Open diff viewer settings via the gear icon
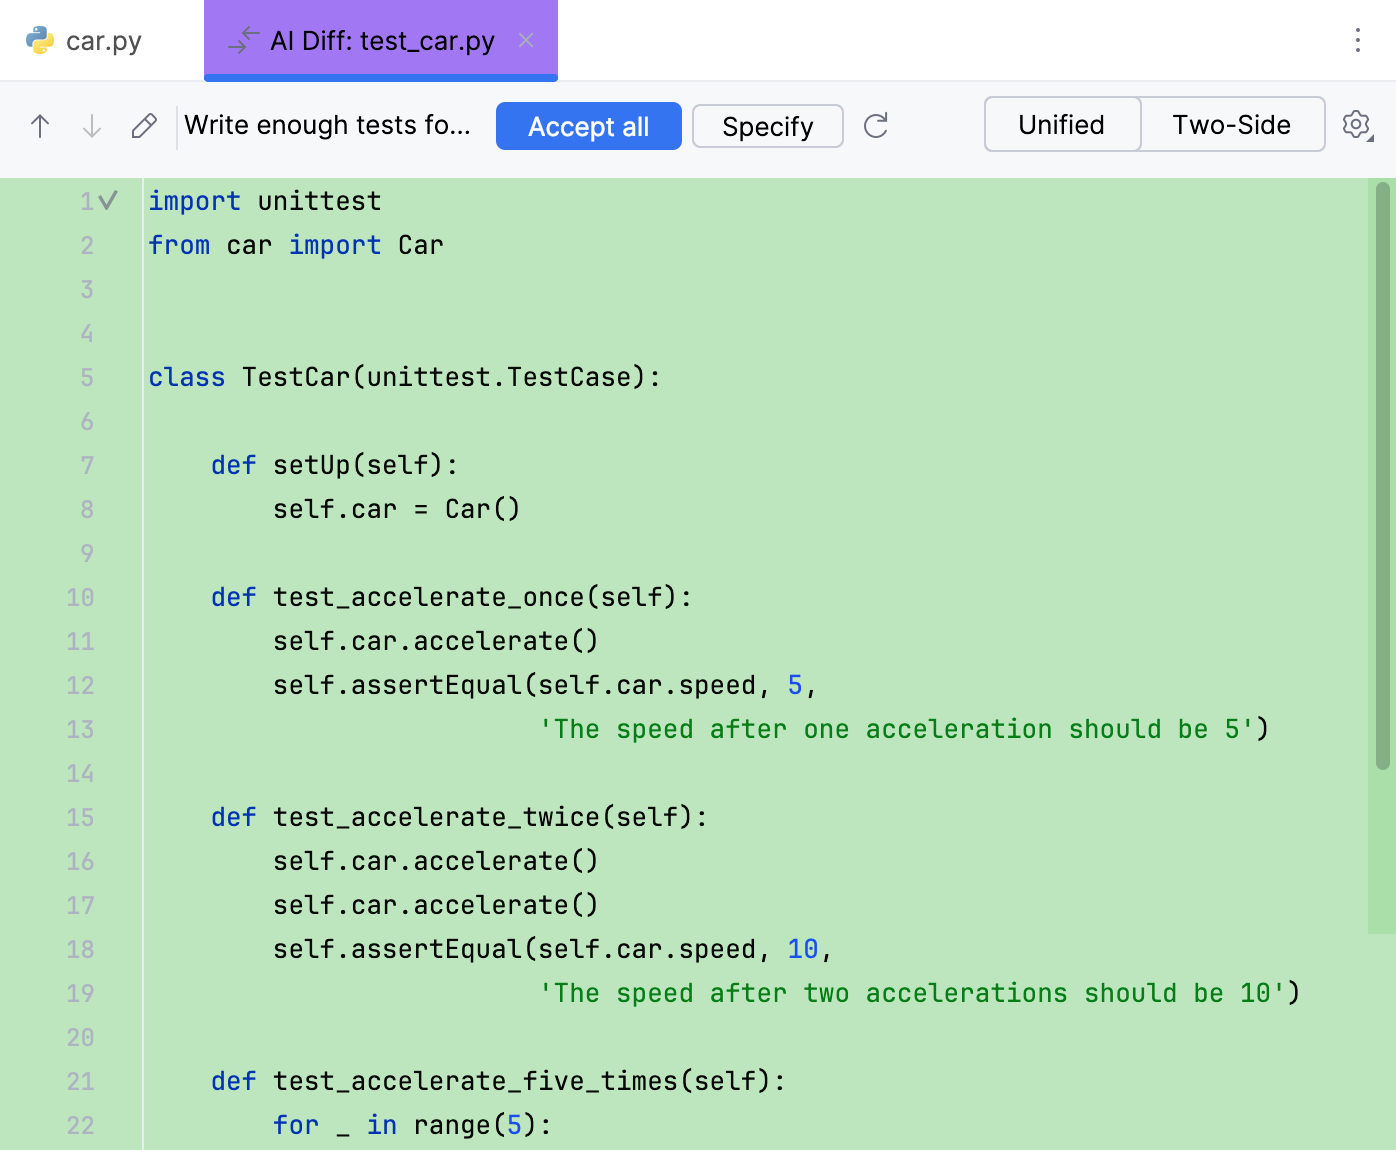Image resolution: width=1396 pixels, height=1150 pixels. click(x=1356, y=125)
